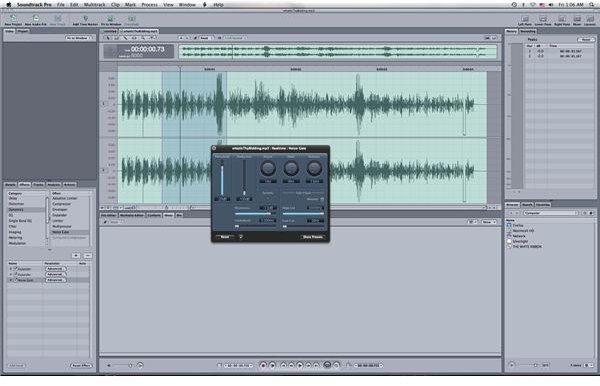Image resolution: width=600 pixels, height=386 pixels.
Task: Turn the Release knob in Noise Gate
Action: pos(314,168)
